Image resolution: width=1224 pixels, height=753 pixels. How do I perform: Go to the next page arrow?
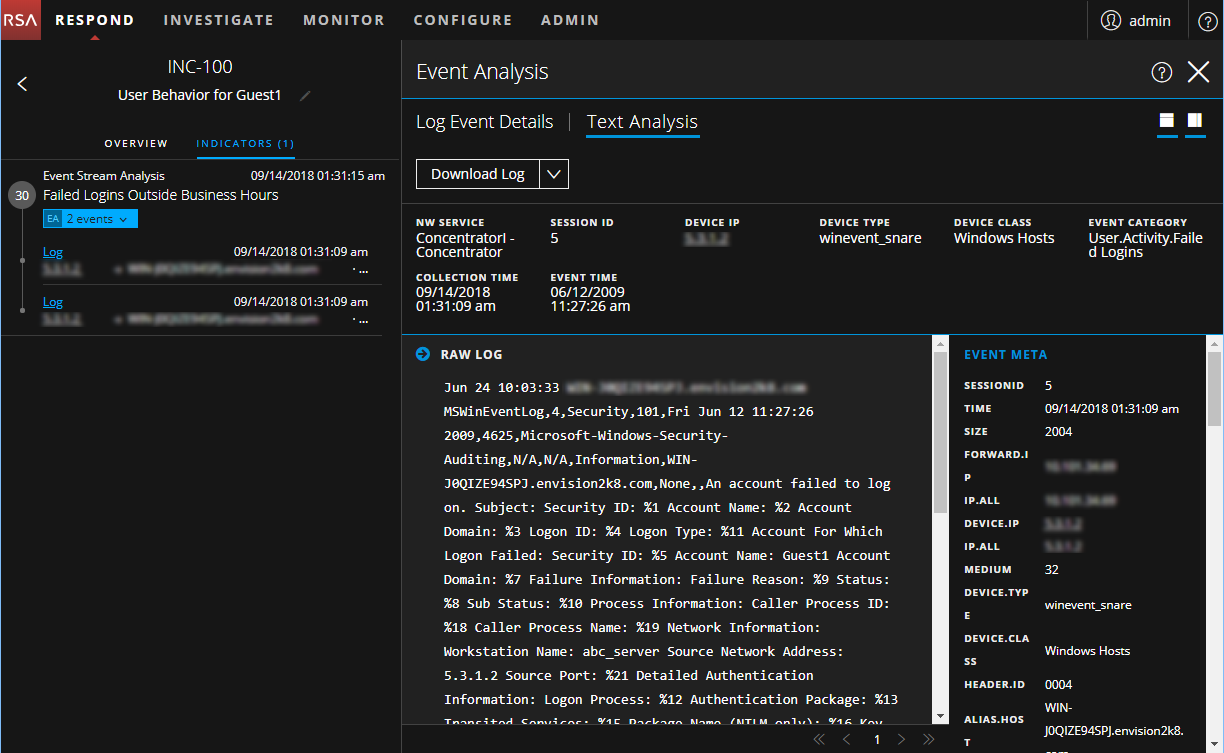click(902, 740)
